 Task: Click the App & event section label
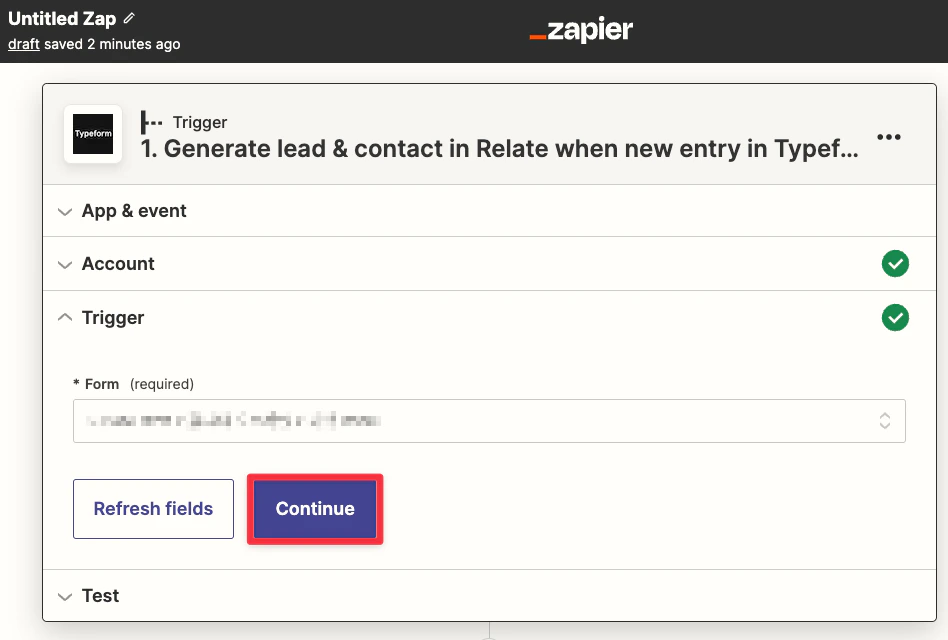pos(134,211)
